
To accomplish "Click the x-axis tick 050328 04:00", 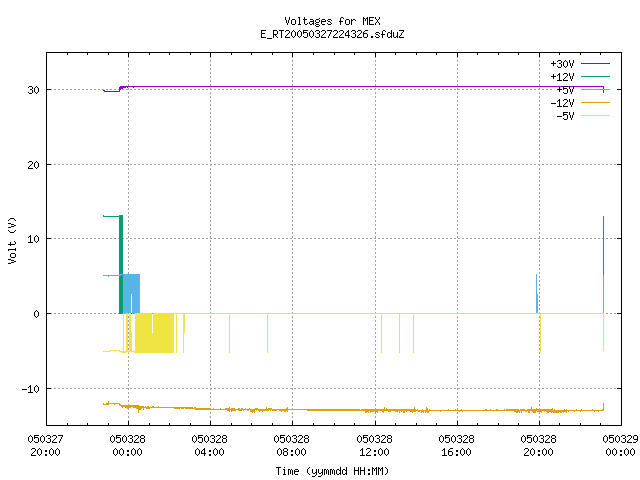I will [x=209, y=446].
